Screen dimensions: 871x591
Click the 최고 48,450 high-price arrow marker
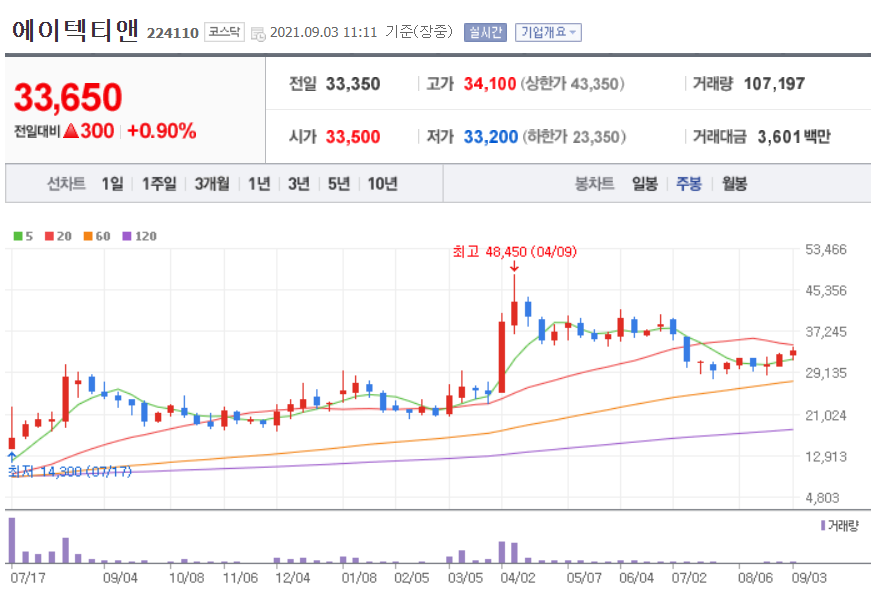pyautogui.click(x=513, y=268)
